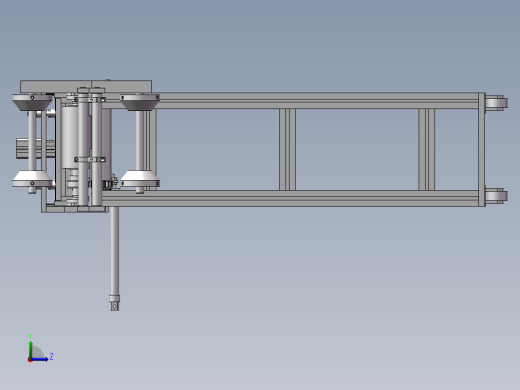This screenshot has height=390, width=520.
Task: Click the green Y axis arrow
Action: tap(31, 349)
